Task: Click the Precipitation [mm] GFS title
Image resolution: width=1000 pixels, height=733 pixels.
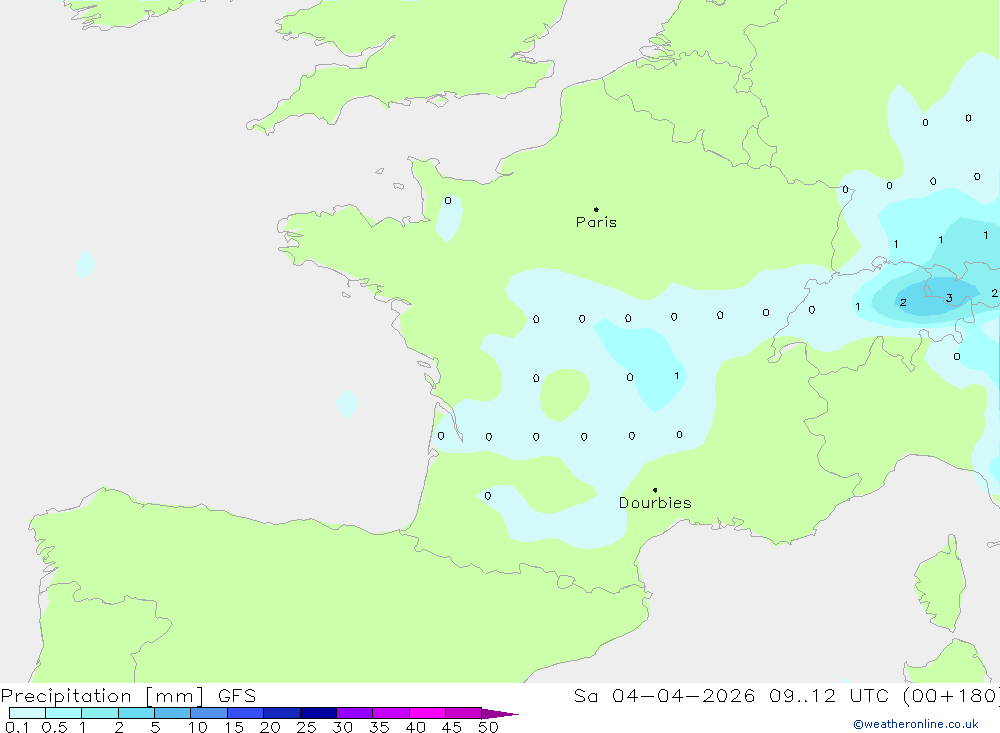Action: (x=128, y=696)
